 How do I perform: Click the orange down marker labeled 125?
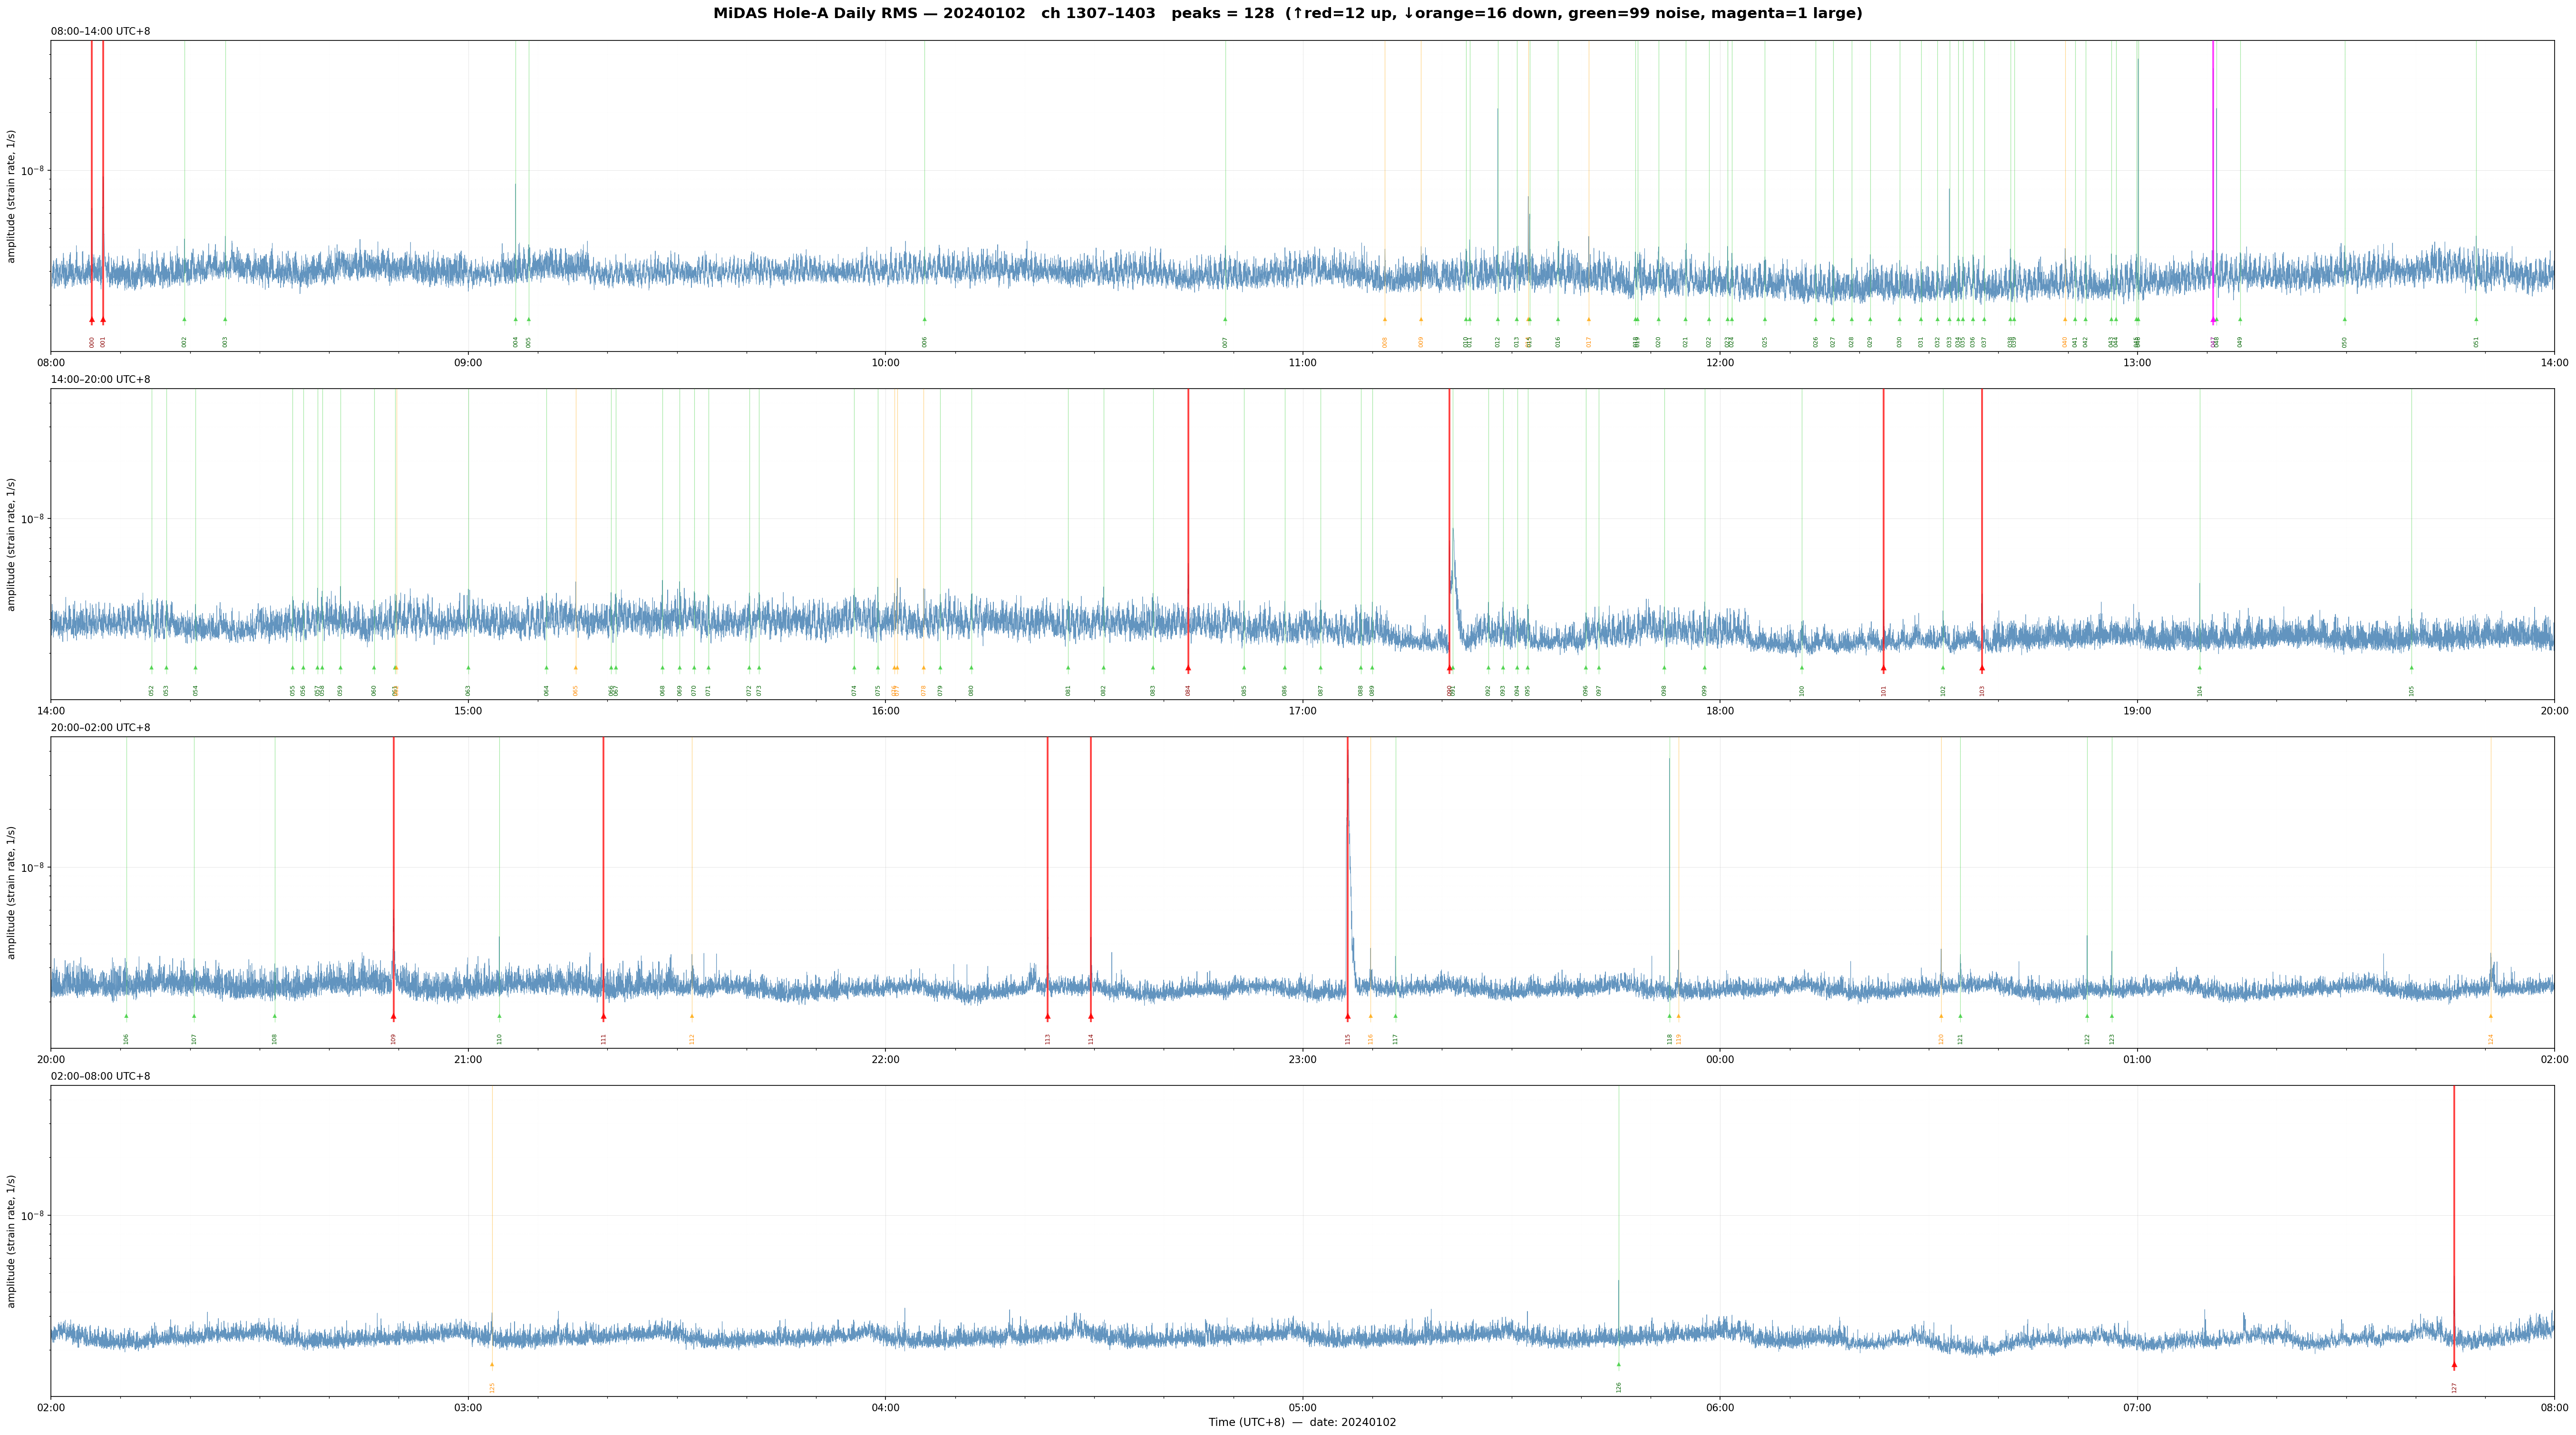(492, 1364)
